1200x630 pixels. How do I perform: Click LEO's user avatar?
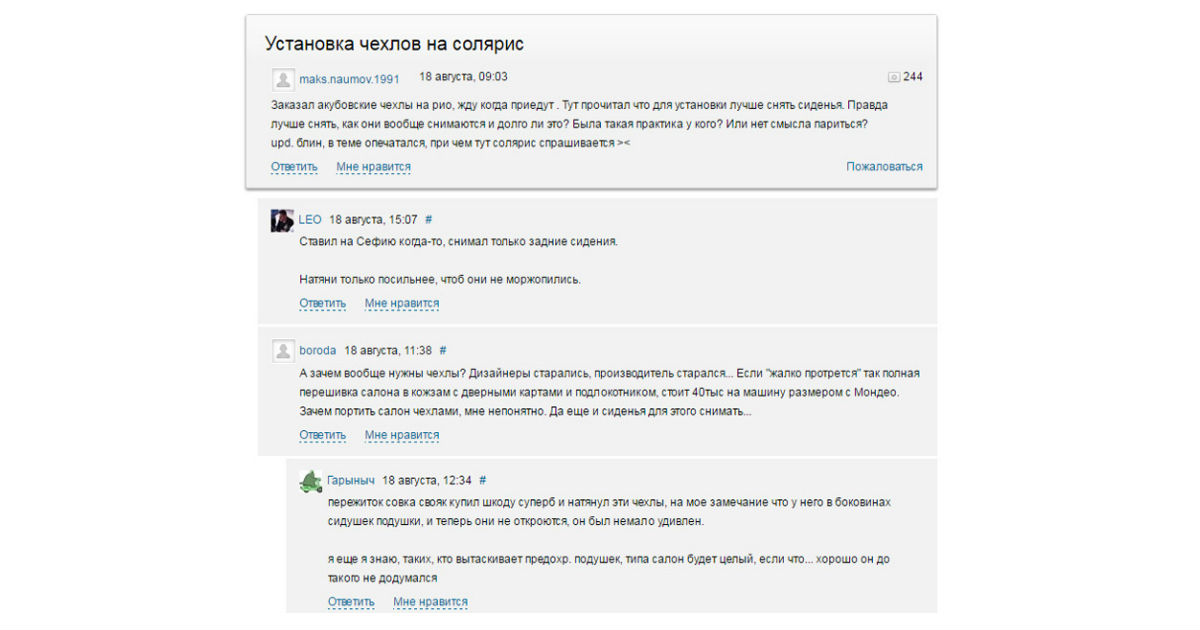click(282, 220)
